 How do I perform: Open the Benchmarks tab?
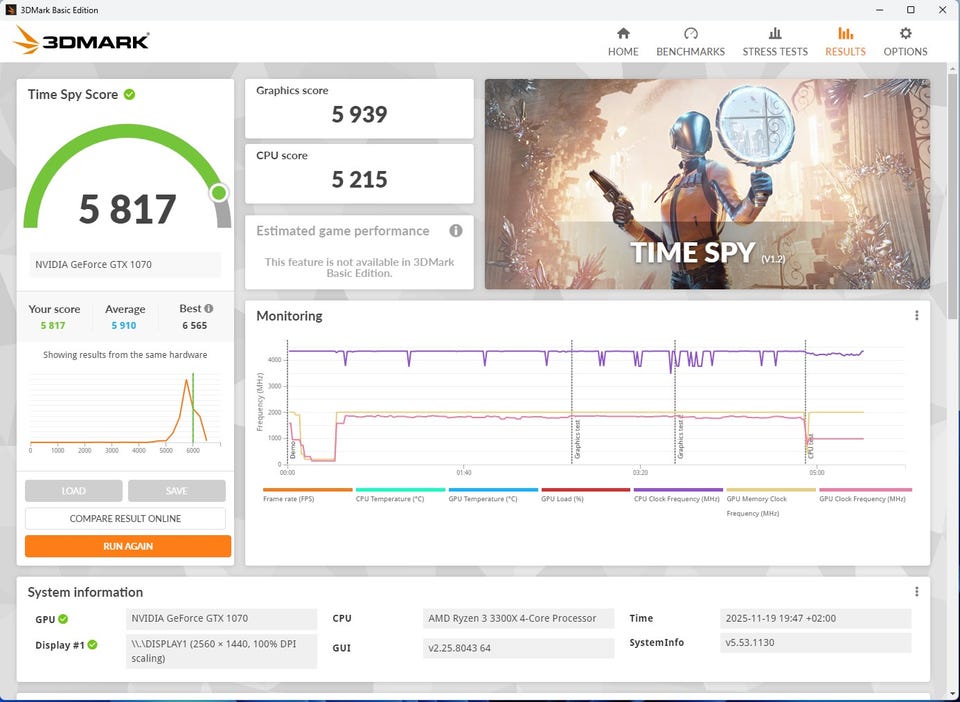[690, 42]
